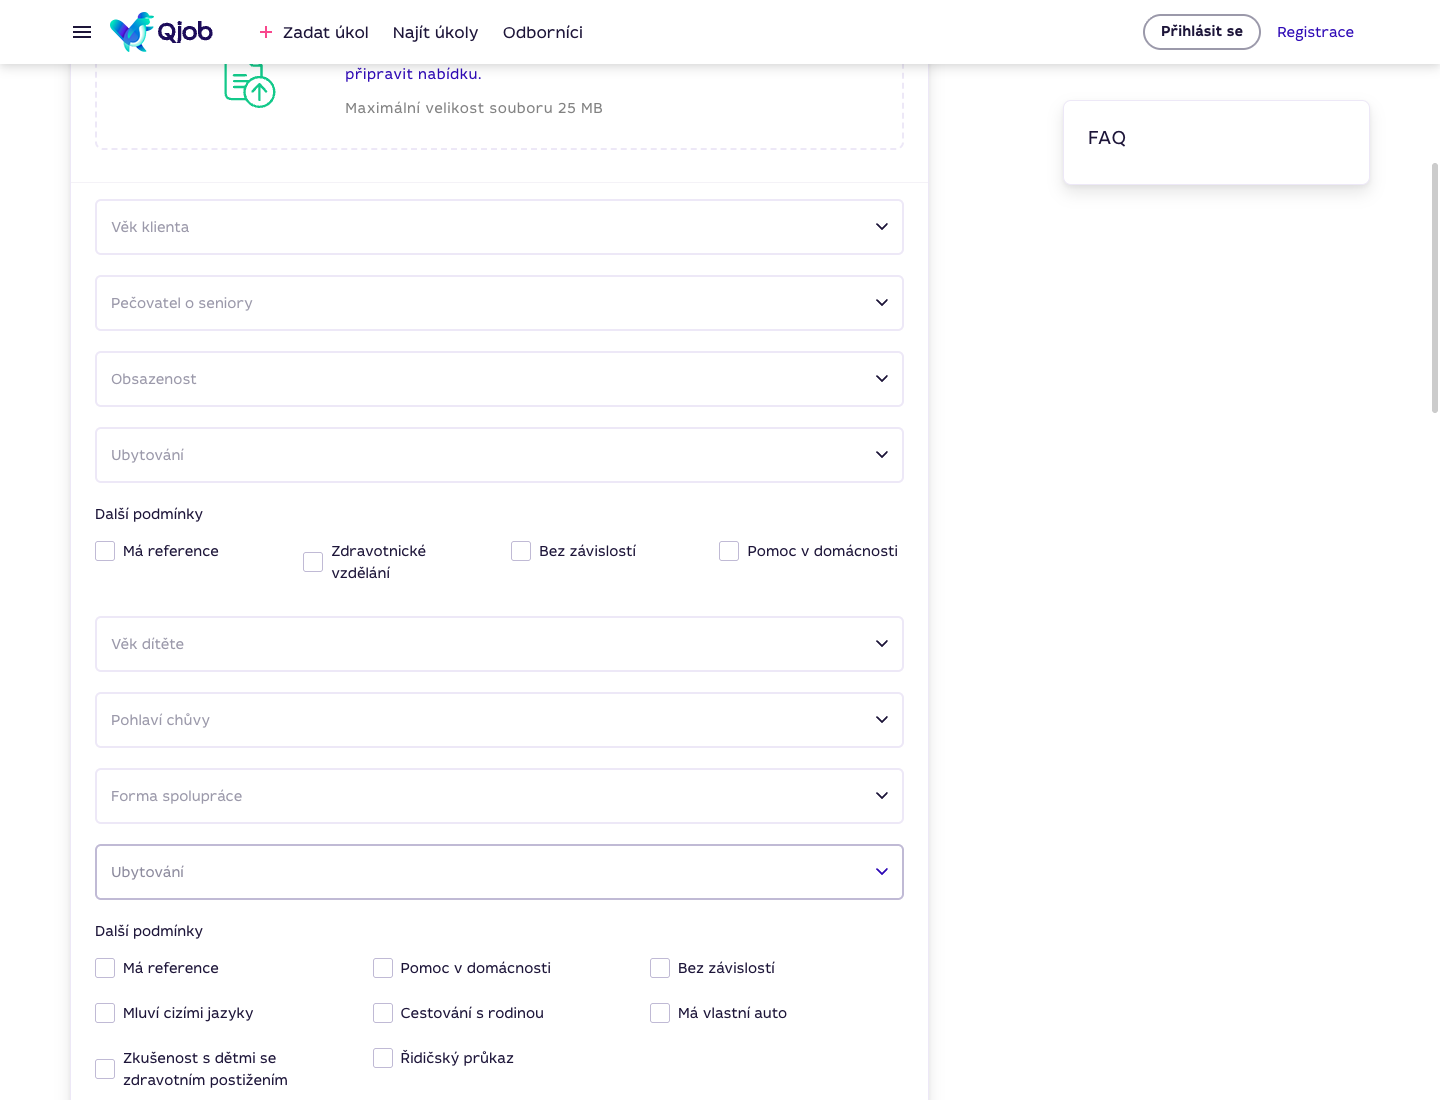Open the Odborníci page
Image resolution: width=1440 pixels, height=1100 pixels.
543,32
